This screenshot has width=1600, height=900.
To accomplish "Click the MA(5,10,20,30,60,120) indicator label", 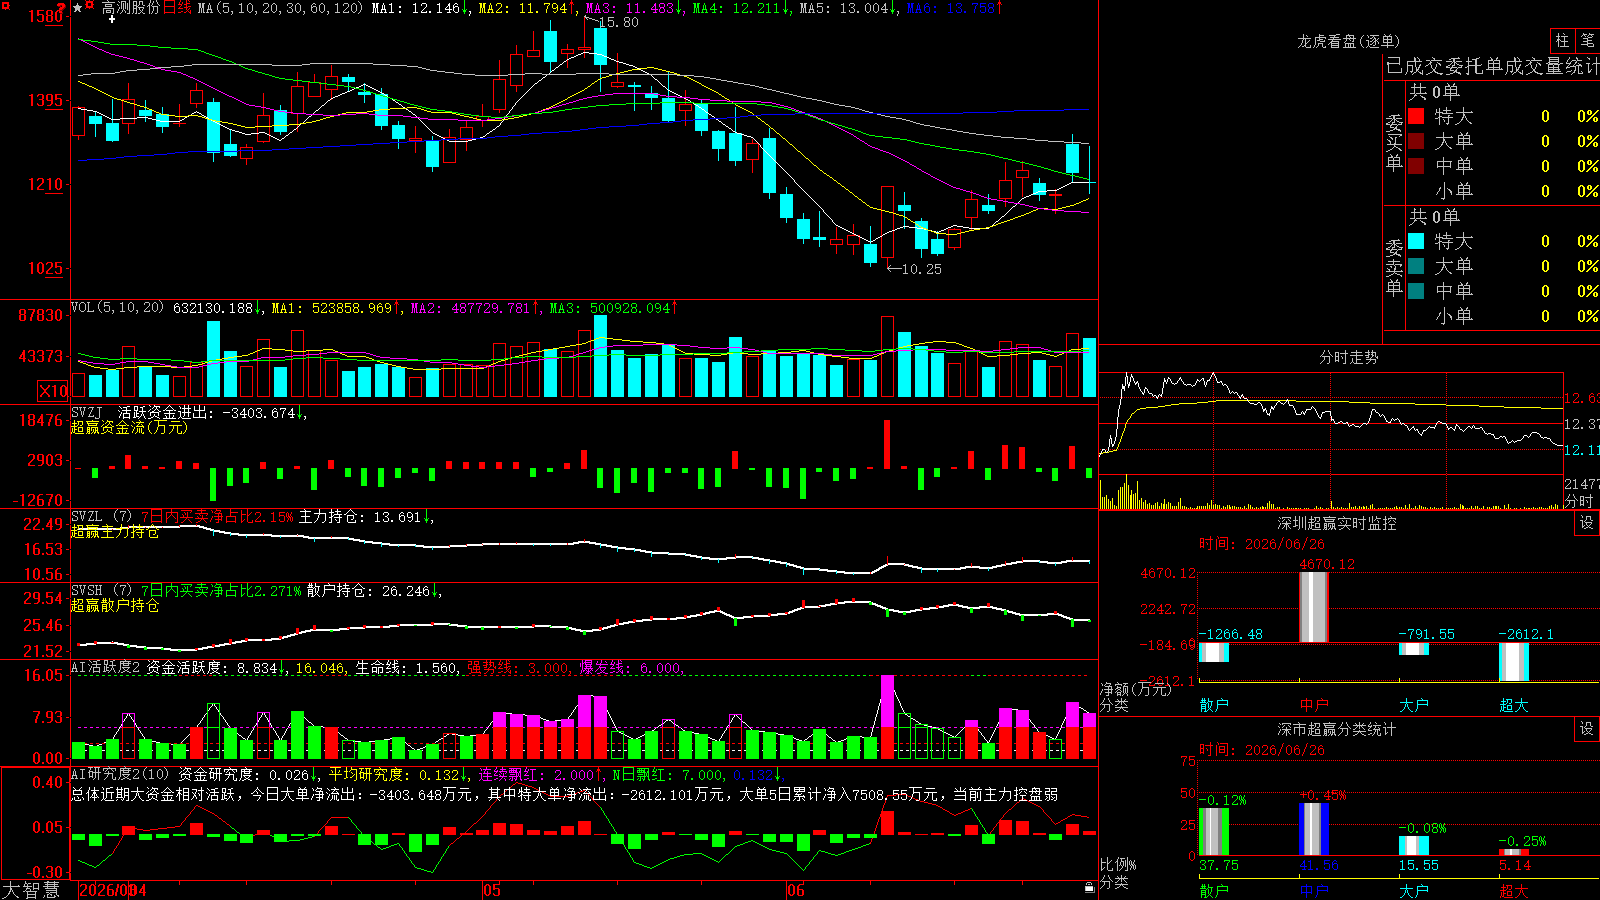I will pos(280,8).
